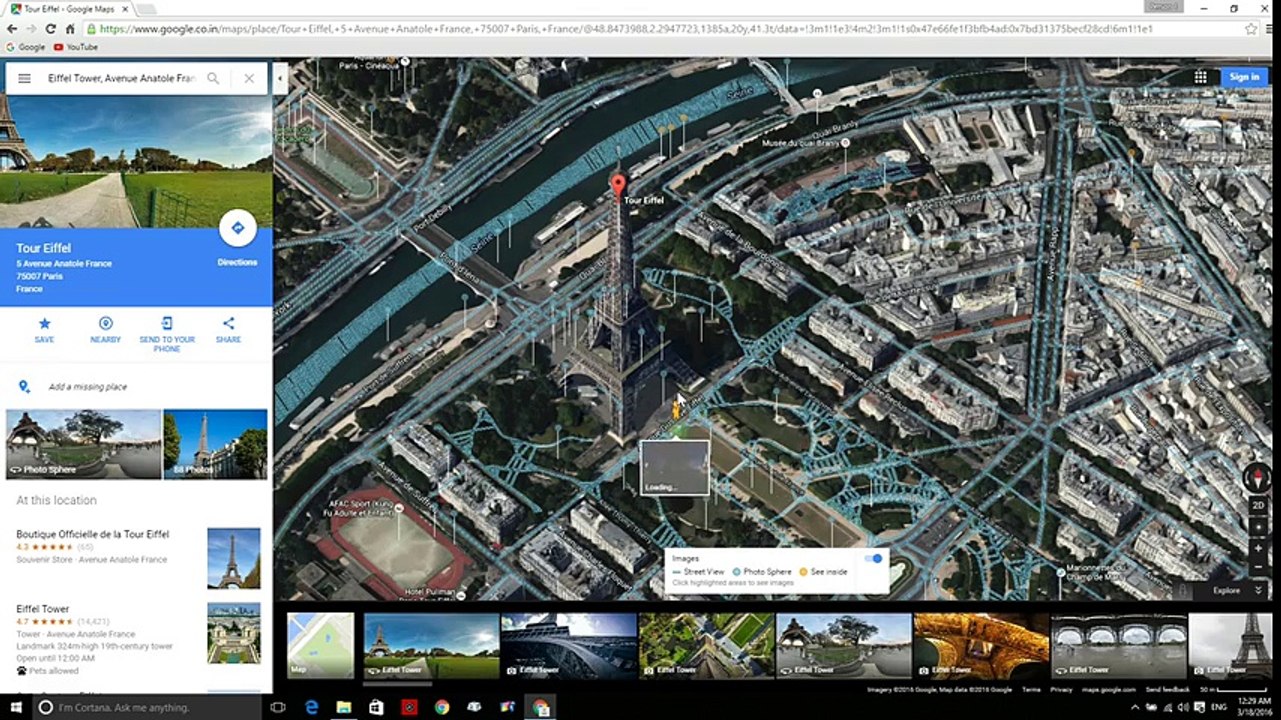Click 'Add a missing place' link
Image resolution: width=1281 pixels, height=720 pixels.
[x=88, y=387]
